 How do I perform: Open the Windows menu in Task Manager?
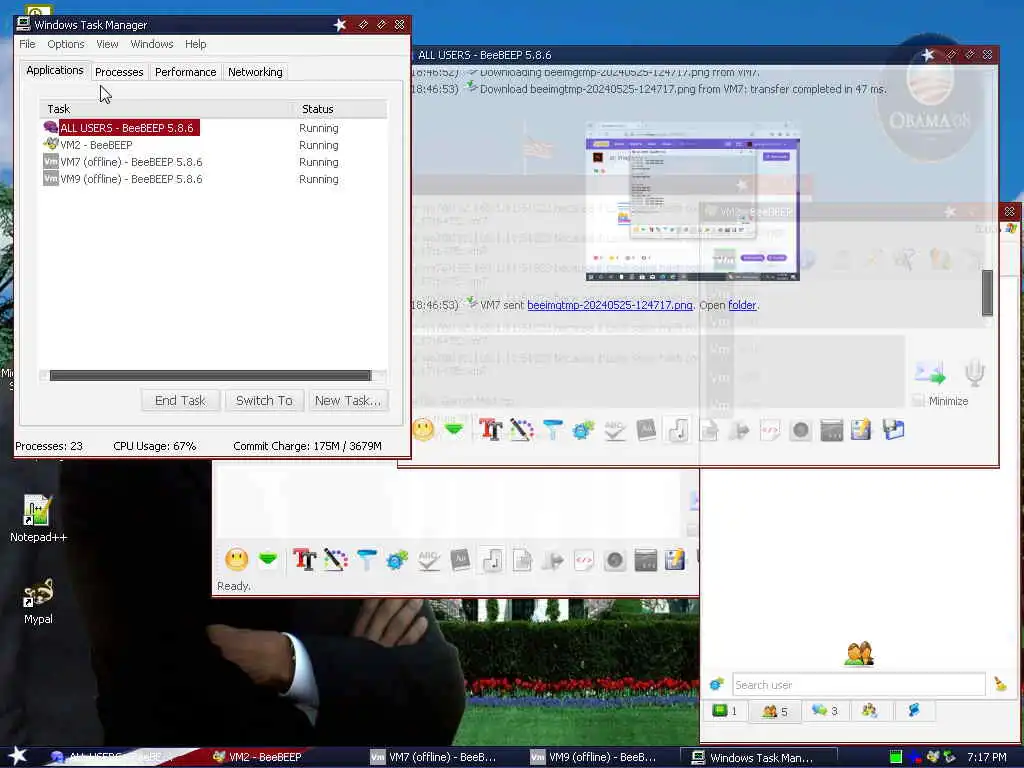click(x=152, y=44)
